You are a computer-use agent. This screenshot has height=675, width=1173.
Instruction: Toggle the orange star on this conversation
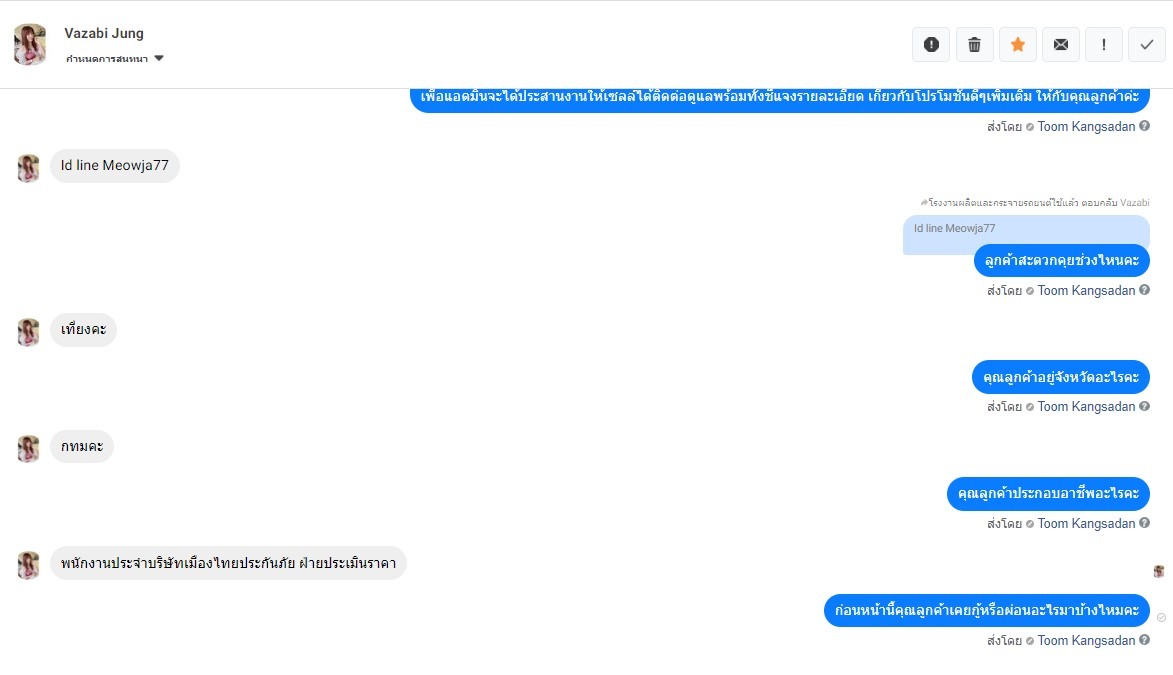point(1017,45)
